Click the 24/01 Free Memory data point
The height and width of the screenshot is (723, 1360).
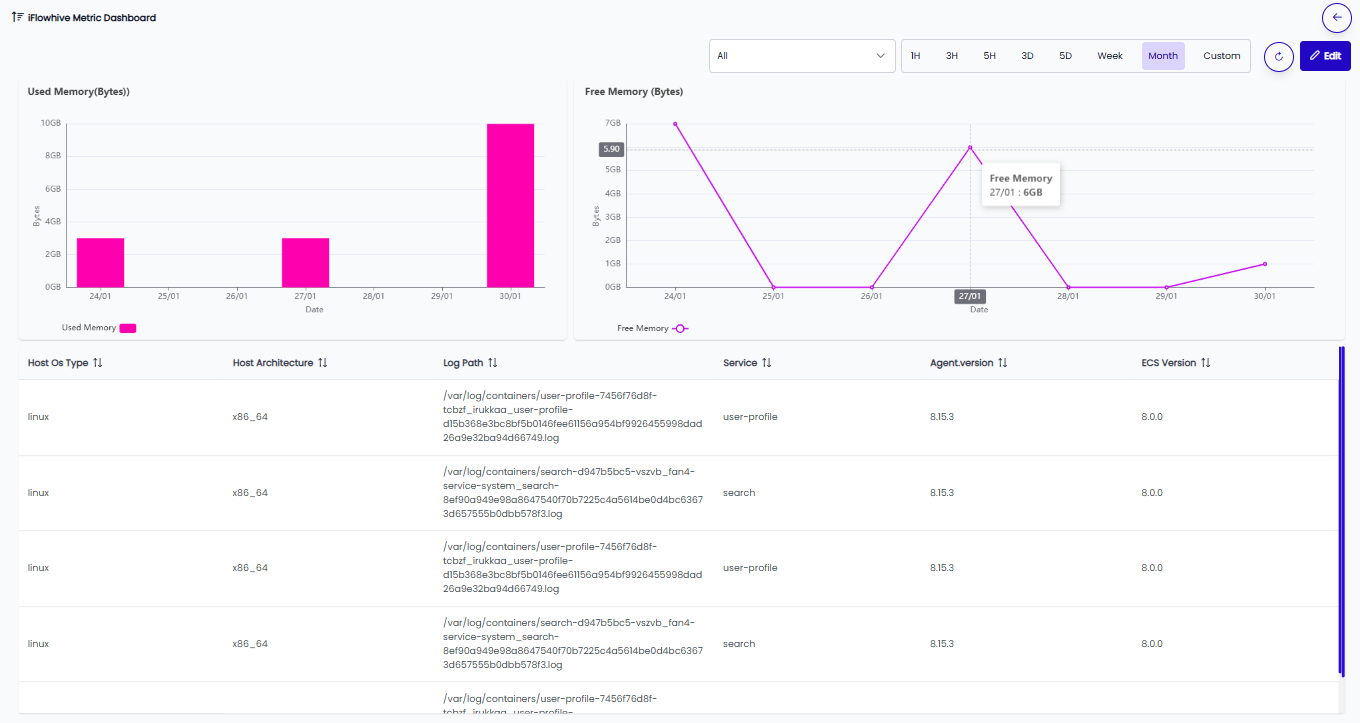pyautogui.click(x=675, y=124)
